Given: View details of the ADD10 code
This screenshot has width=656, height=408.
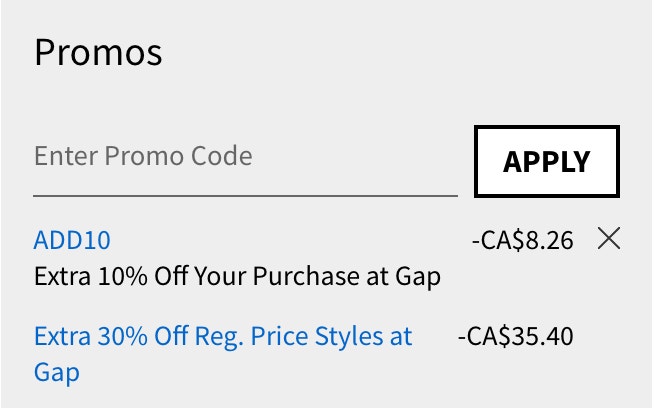Looking at the screenshot, I should point(72,240).
